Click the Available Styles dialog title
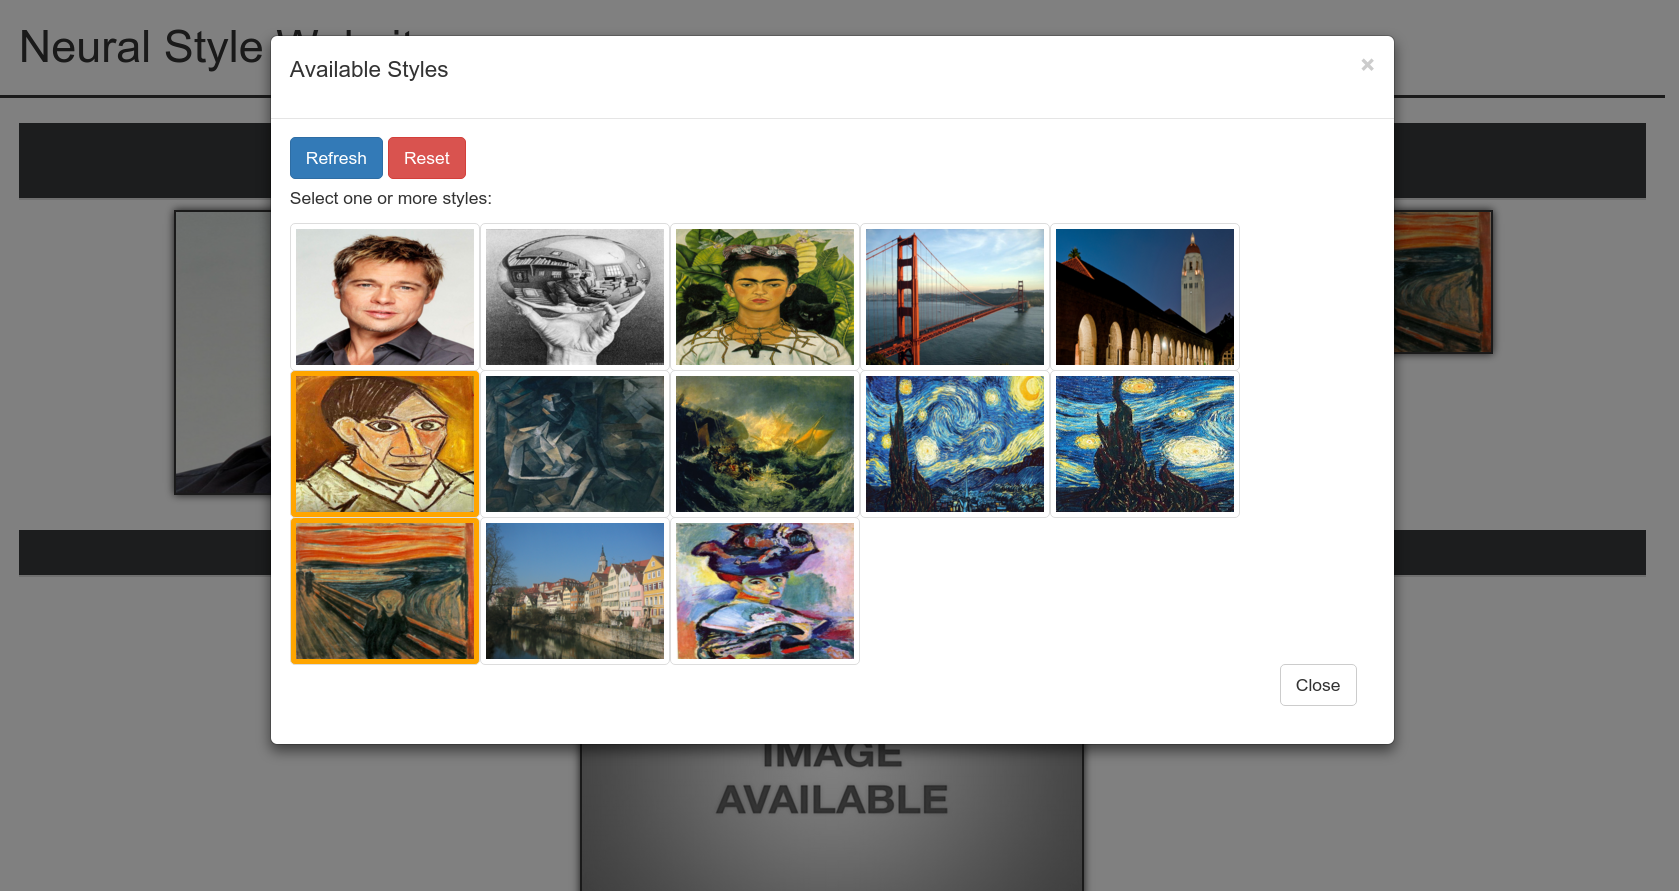Screen dimensions: 1679x891 pyautogui.click(x=369, y=70)
